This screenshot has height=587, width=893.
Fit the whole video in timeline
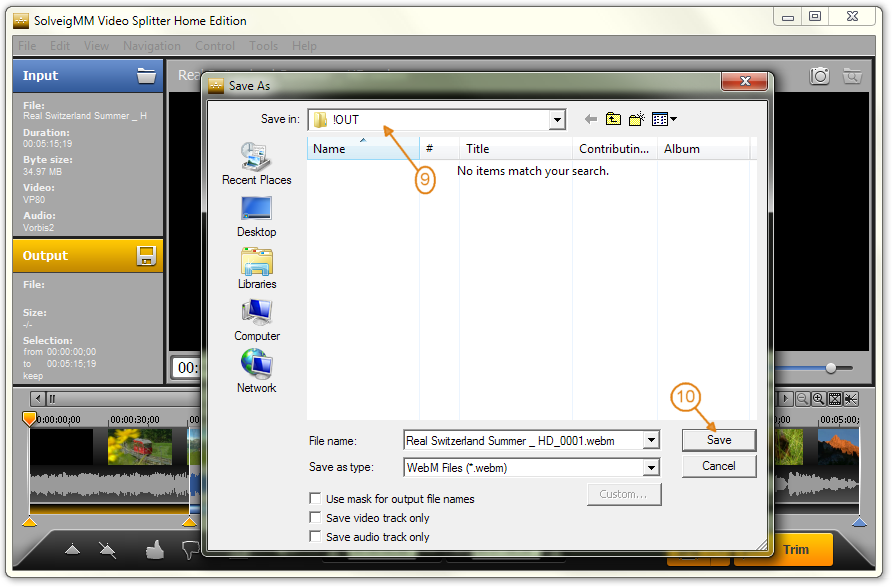pyautogui.click(x=835, y=399)
